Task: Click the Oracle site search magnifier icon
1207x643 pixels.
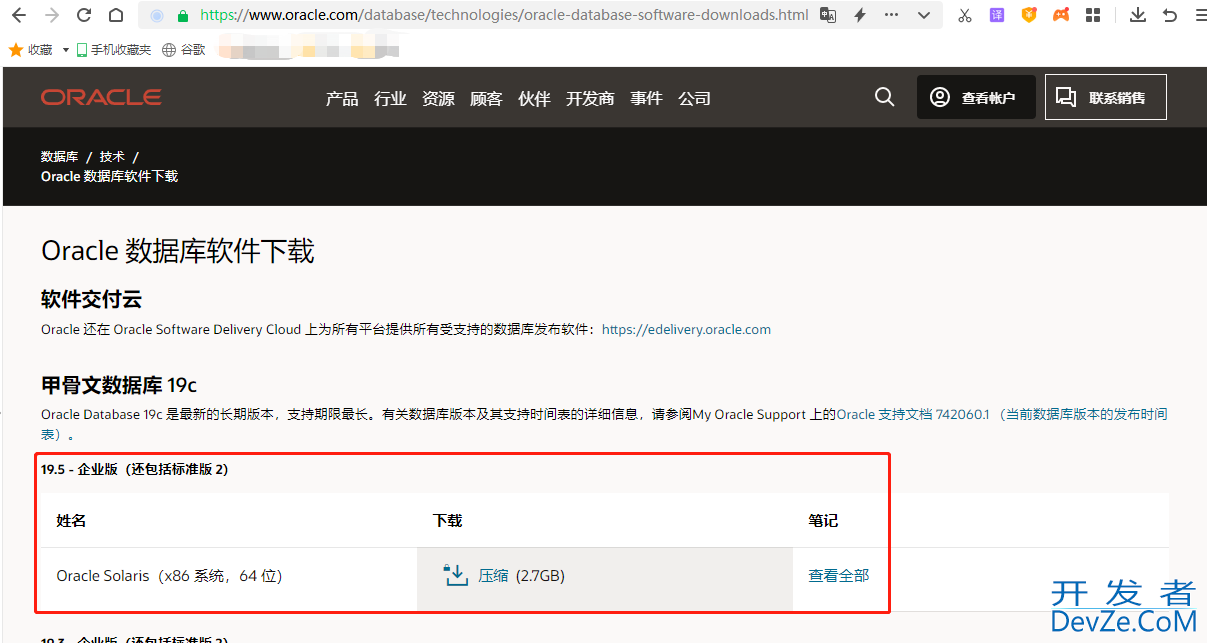Action: pyautogui.click(x=884, y=97)
